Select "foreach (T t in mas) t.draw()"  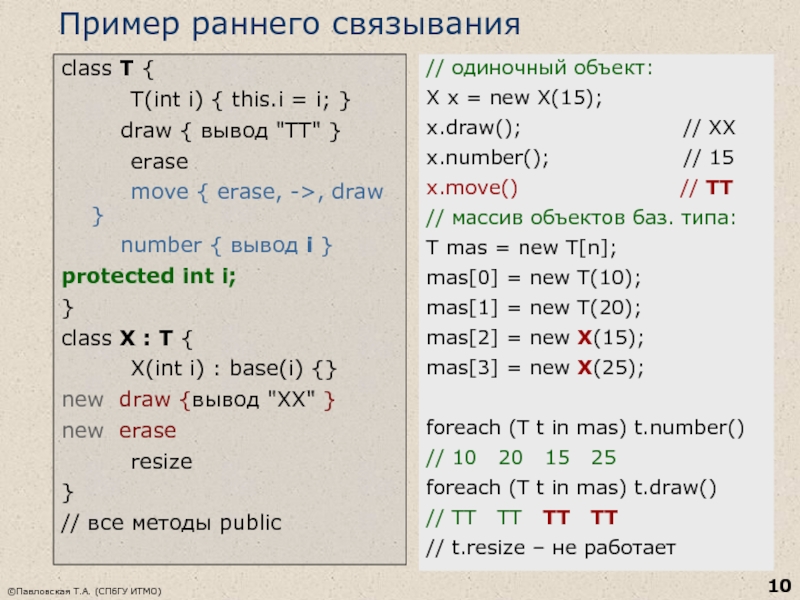click(x=571, y=488)
